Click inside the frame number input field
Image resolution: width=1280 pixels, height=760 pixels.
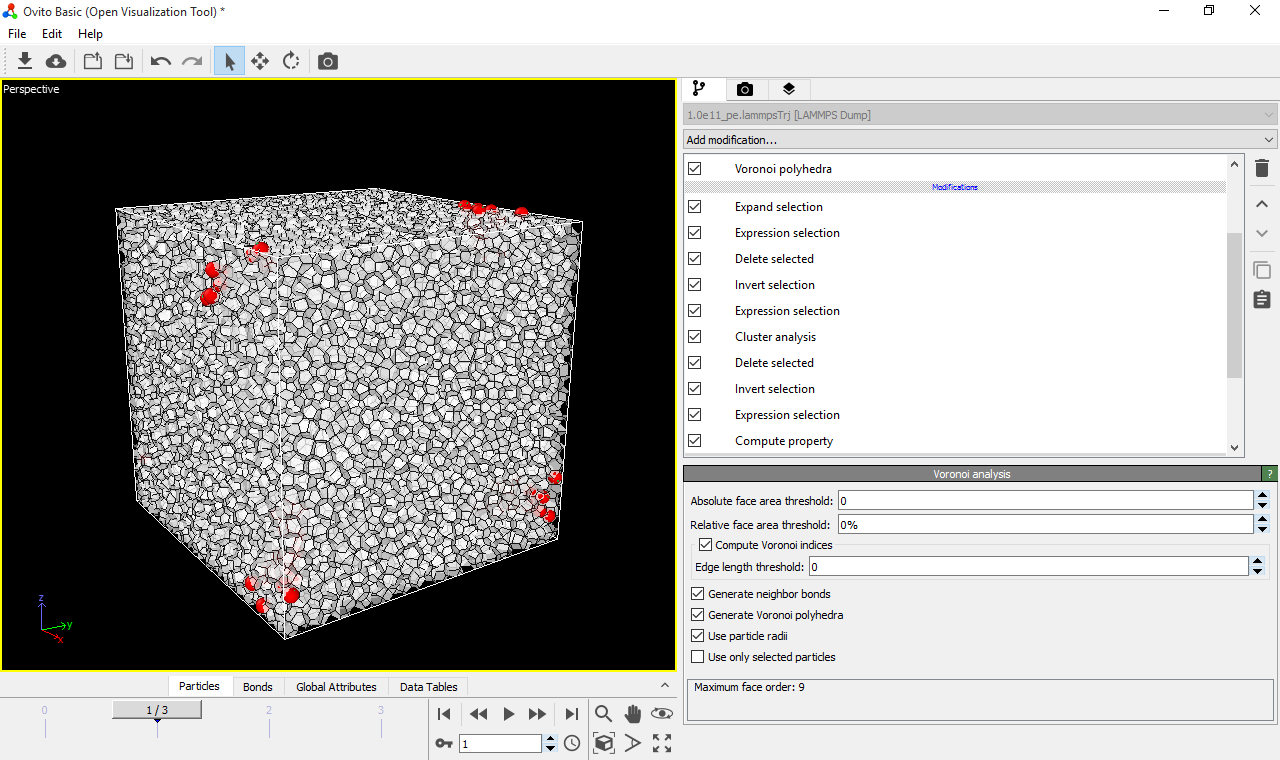[x=502, y=743]
